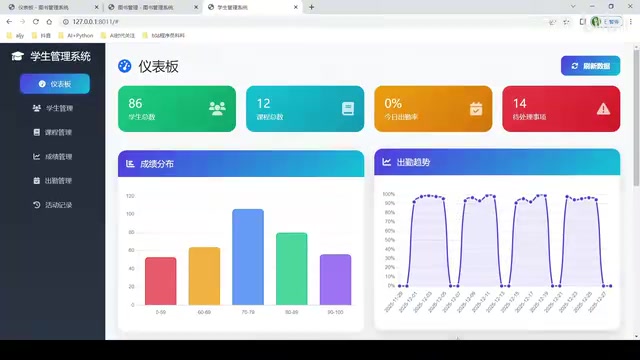This screenshot has width=640, height=360.
Task: Click the browser forward arrow
Action: [22, 22]
